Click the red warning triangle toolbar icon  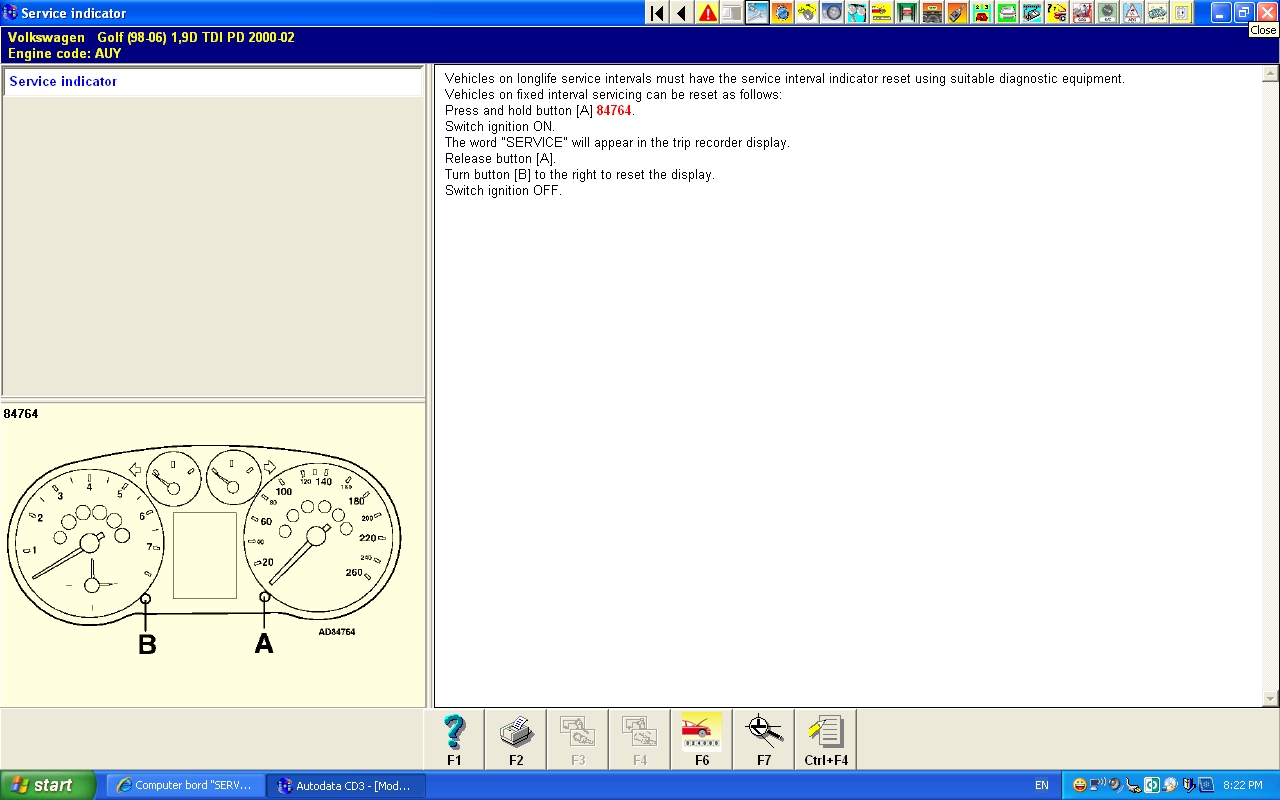(x=708, y=13)
